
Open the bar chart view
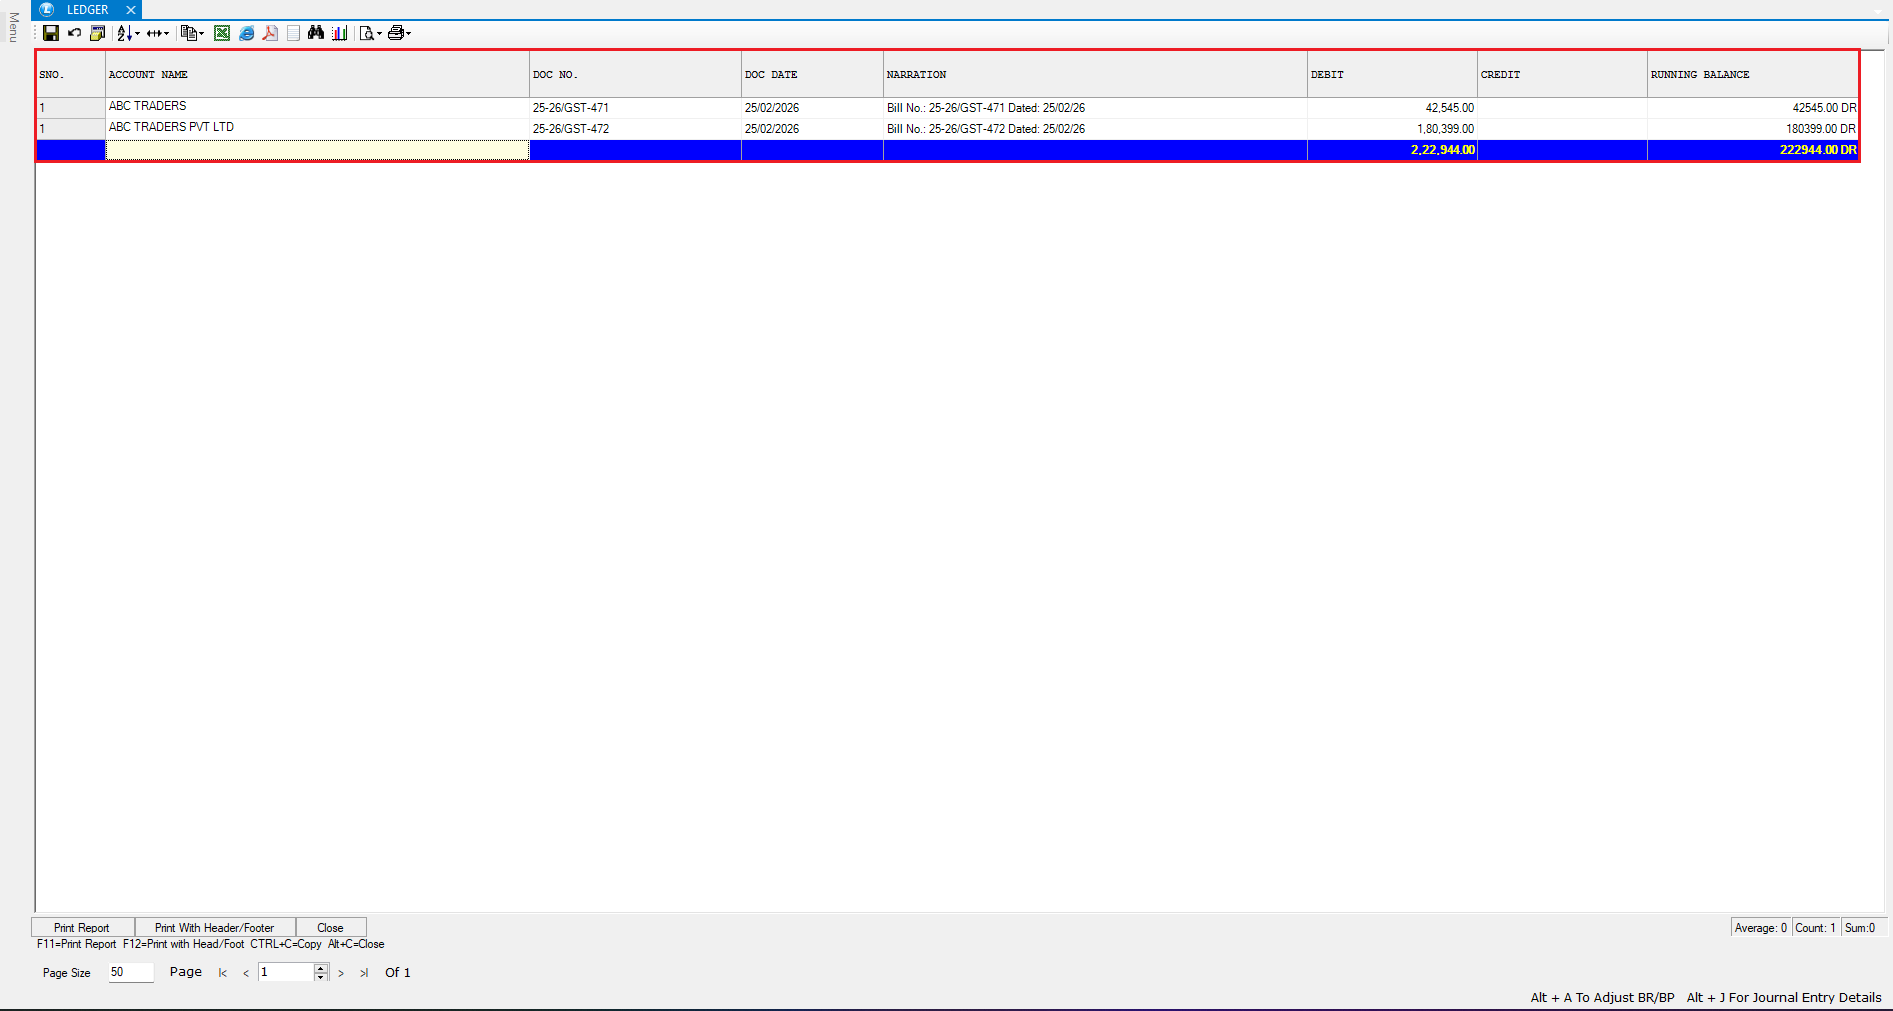(x=340, y=33)
